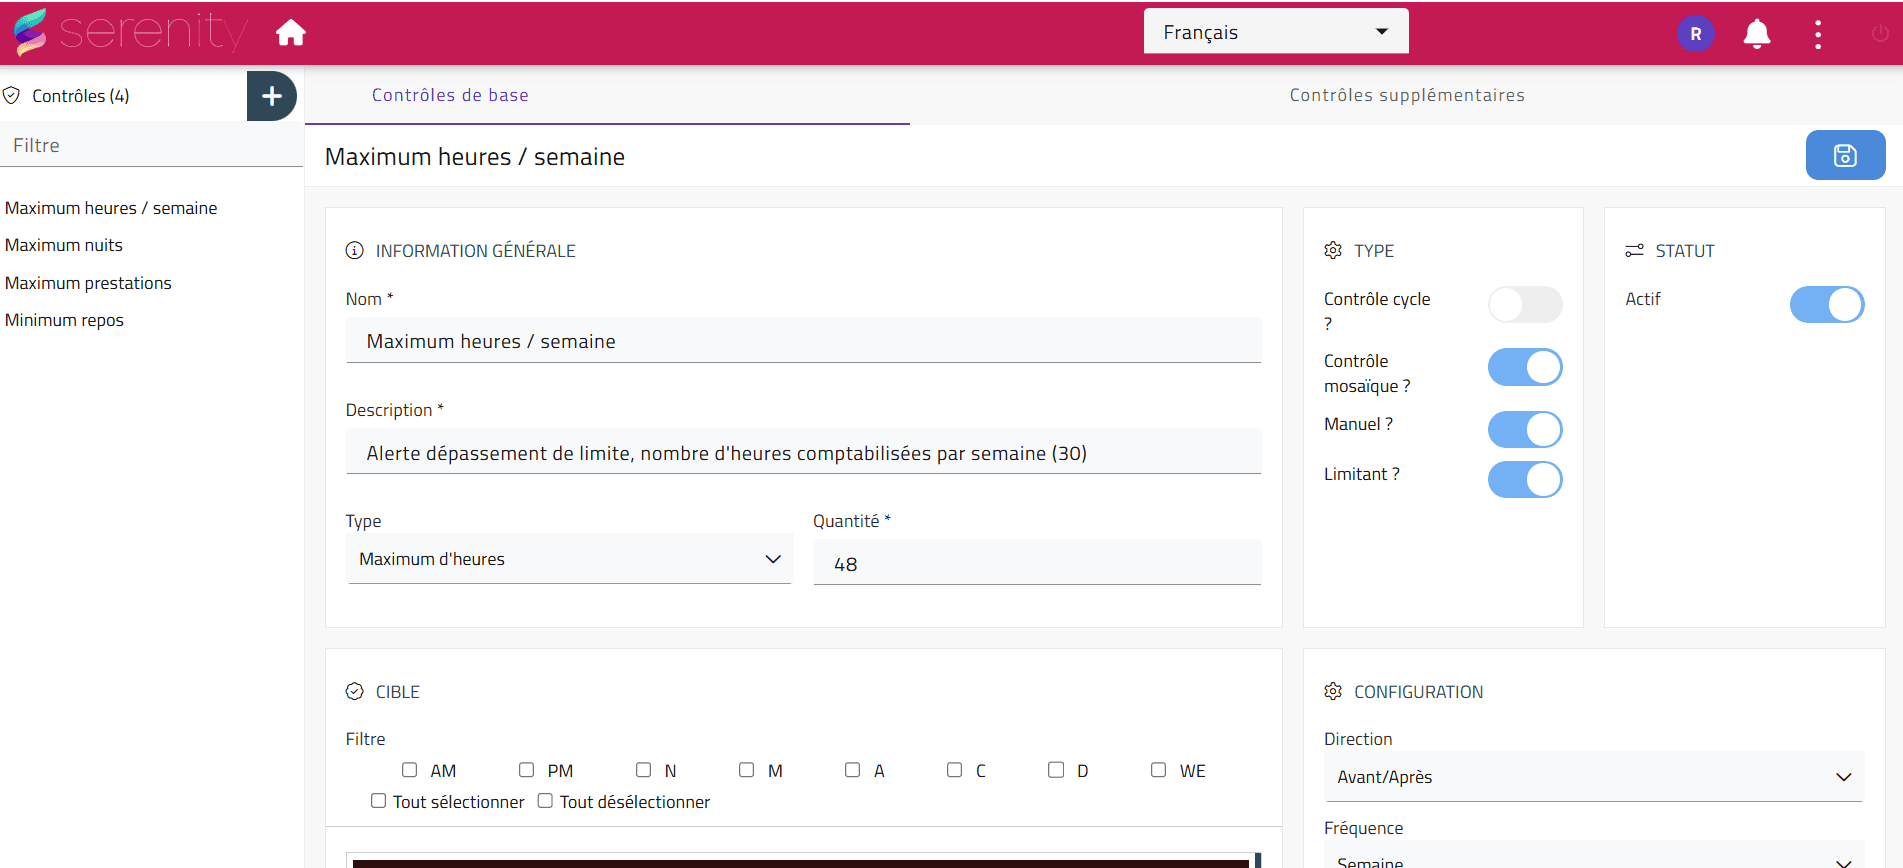Open the Direction Avant/Après dropdown
This screenshot has width=1903, height=868.
(x=1593, y=777)
